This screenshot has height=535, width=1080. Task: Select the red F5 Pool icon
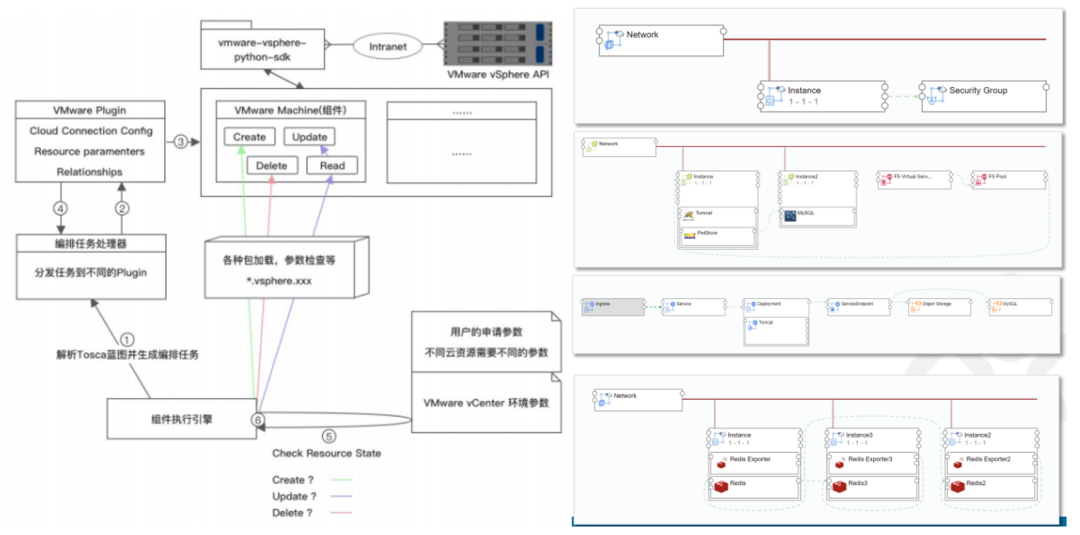click(981, 180)
